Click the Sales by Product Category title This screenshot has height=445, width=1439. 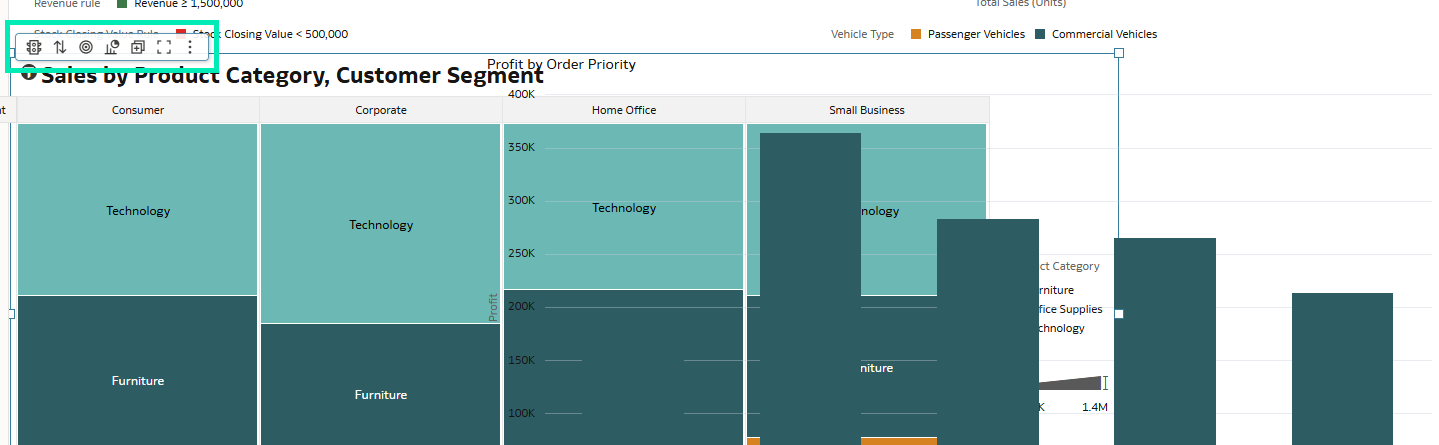tap(292, 76)
